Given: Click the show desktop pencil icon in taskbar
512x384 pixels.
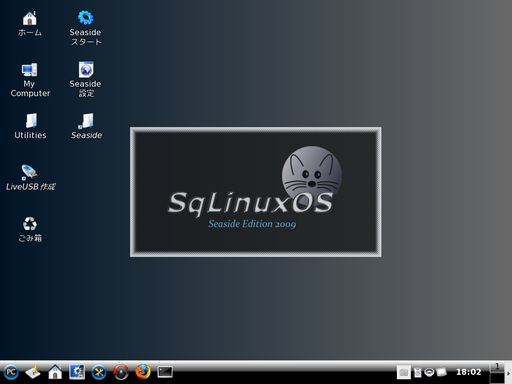Looking at the screenshot, I should (x=33, y=372).
